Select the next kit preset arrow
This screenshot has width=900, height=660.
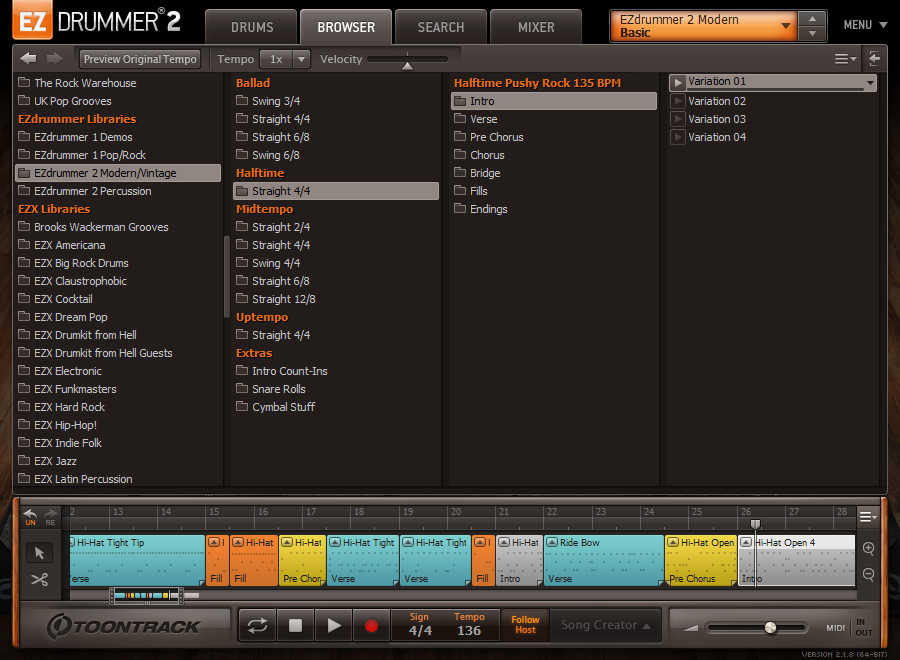click(x=812, y=33)
